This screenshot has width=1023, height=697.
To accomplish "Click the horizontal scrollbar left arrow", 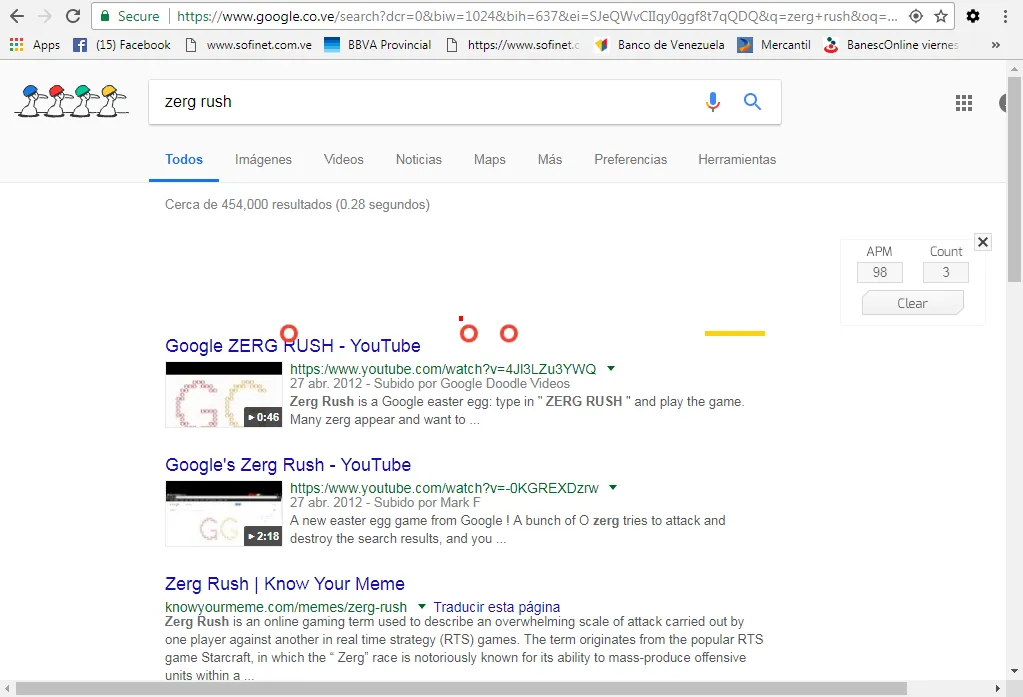I will [x=7, y=689].
